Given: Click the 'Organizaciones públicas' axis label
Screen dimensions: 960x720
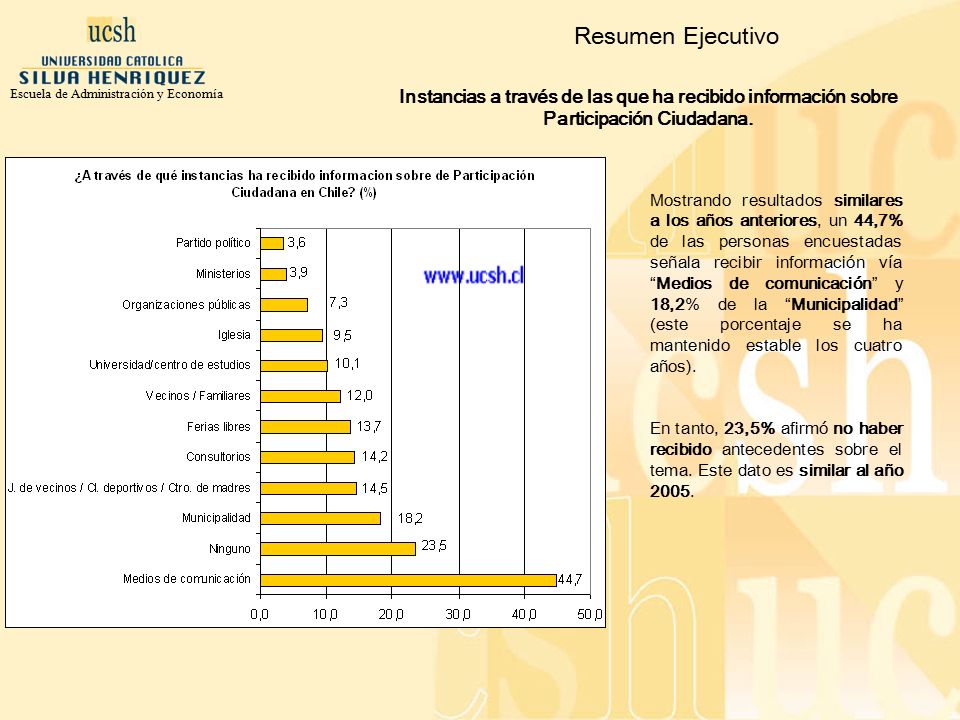Looking at the screenshot, I should pyautogui.click(x=186, y=305).
